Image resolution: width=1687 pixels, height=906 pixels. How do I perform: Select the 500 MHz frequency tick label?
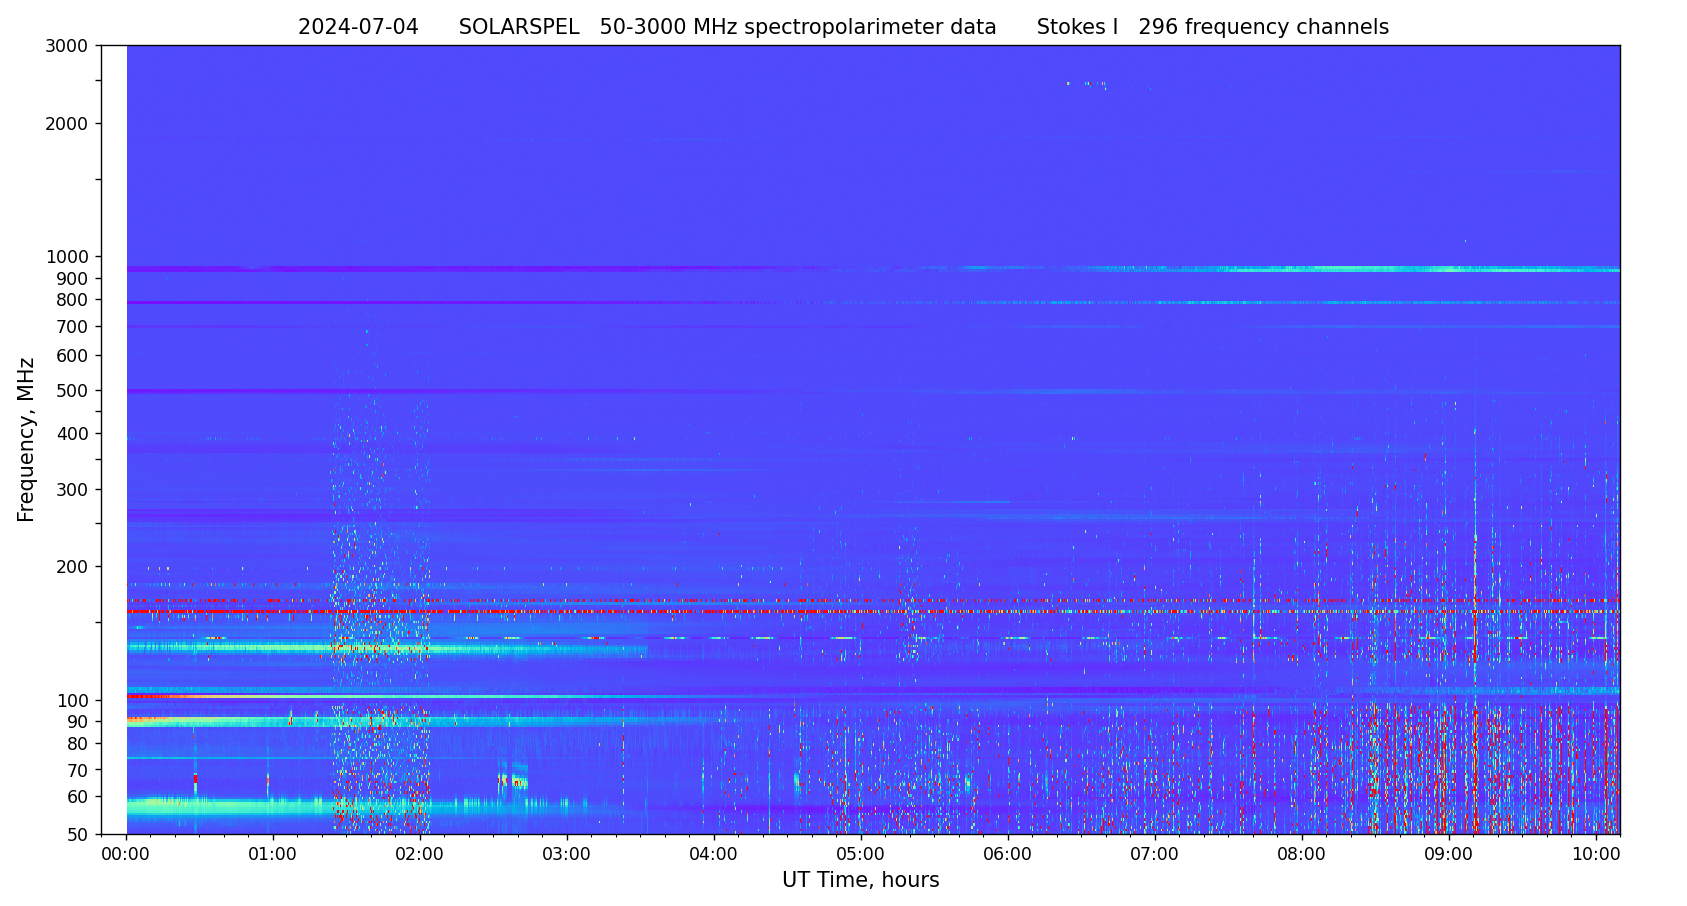[71, 391]
